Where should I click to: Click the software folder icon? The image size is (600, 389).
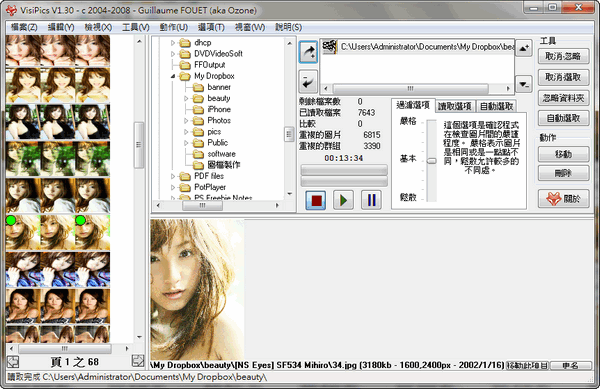pyautogui.click(x=198, y=154)
